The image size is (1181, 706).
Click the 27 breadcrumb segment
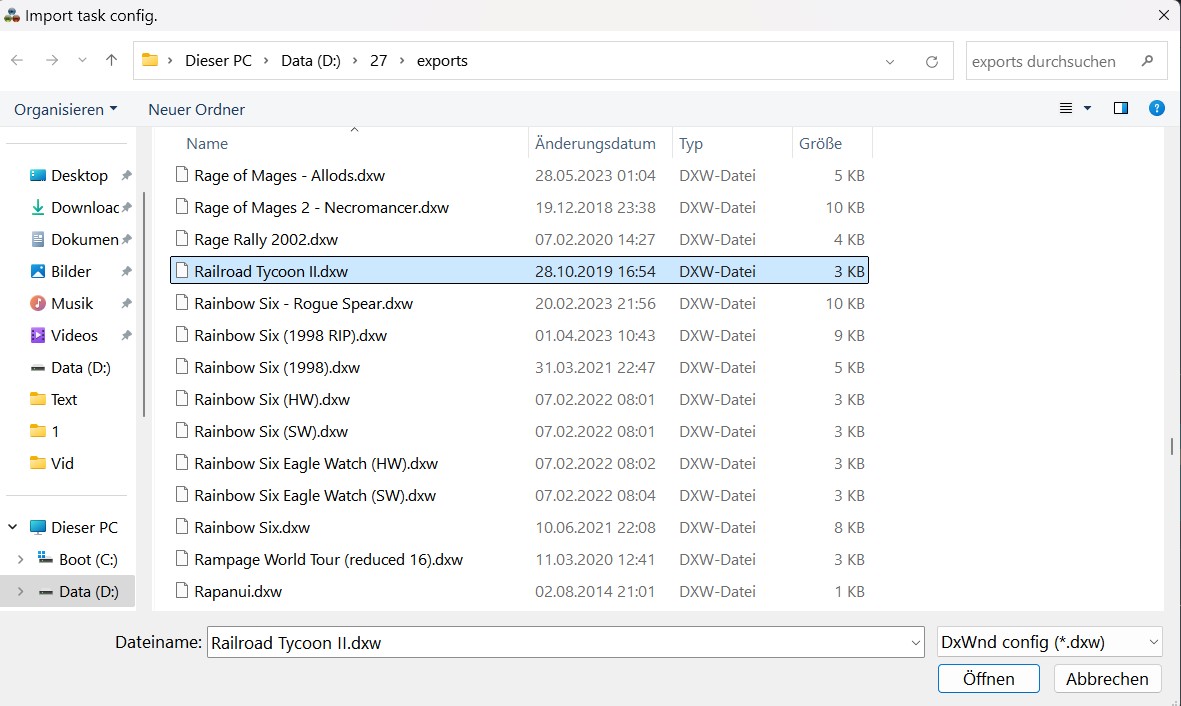click(378, 61)
